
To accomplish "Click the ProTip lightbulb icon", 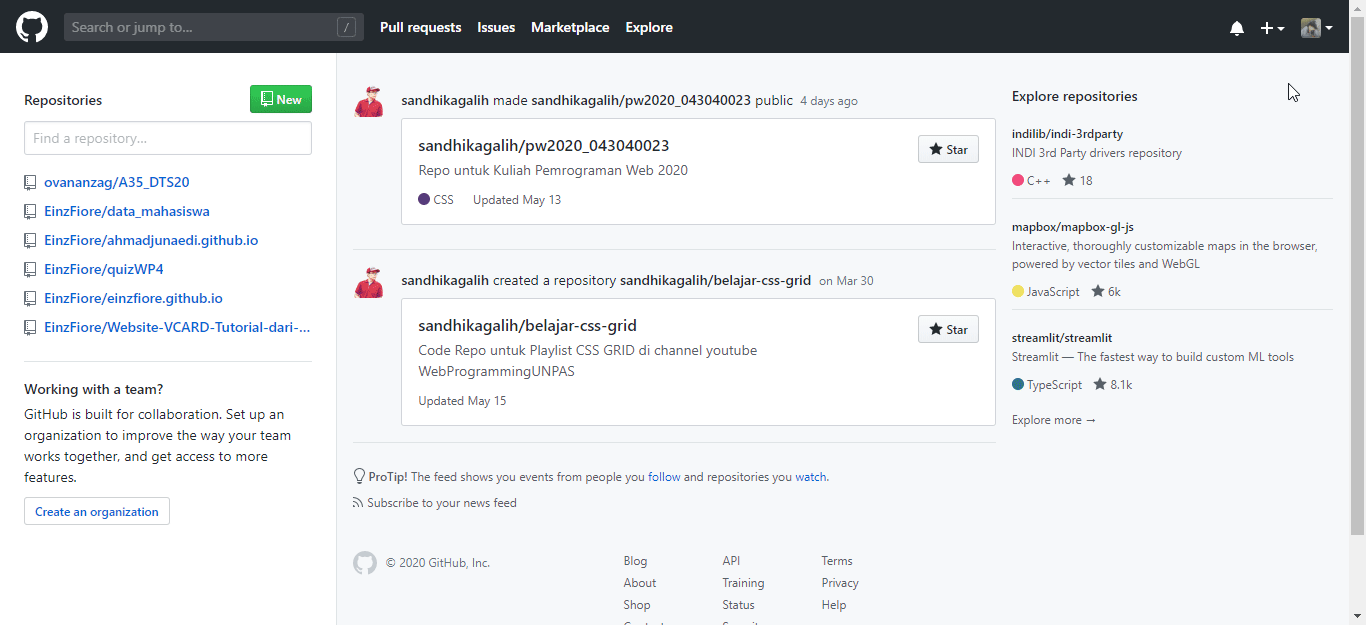I will point(359,477).
